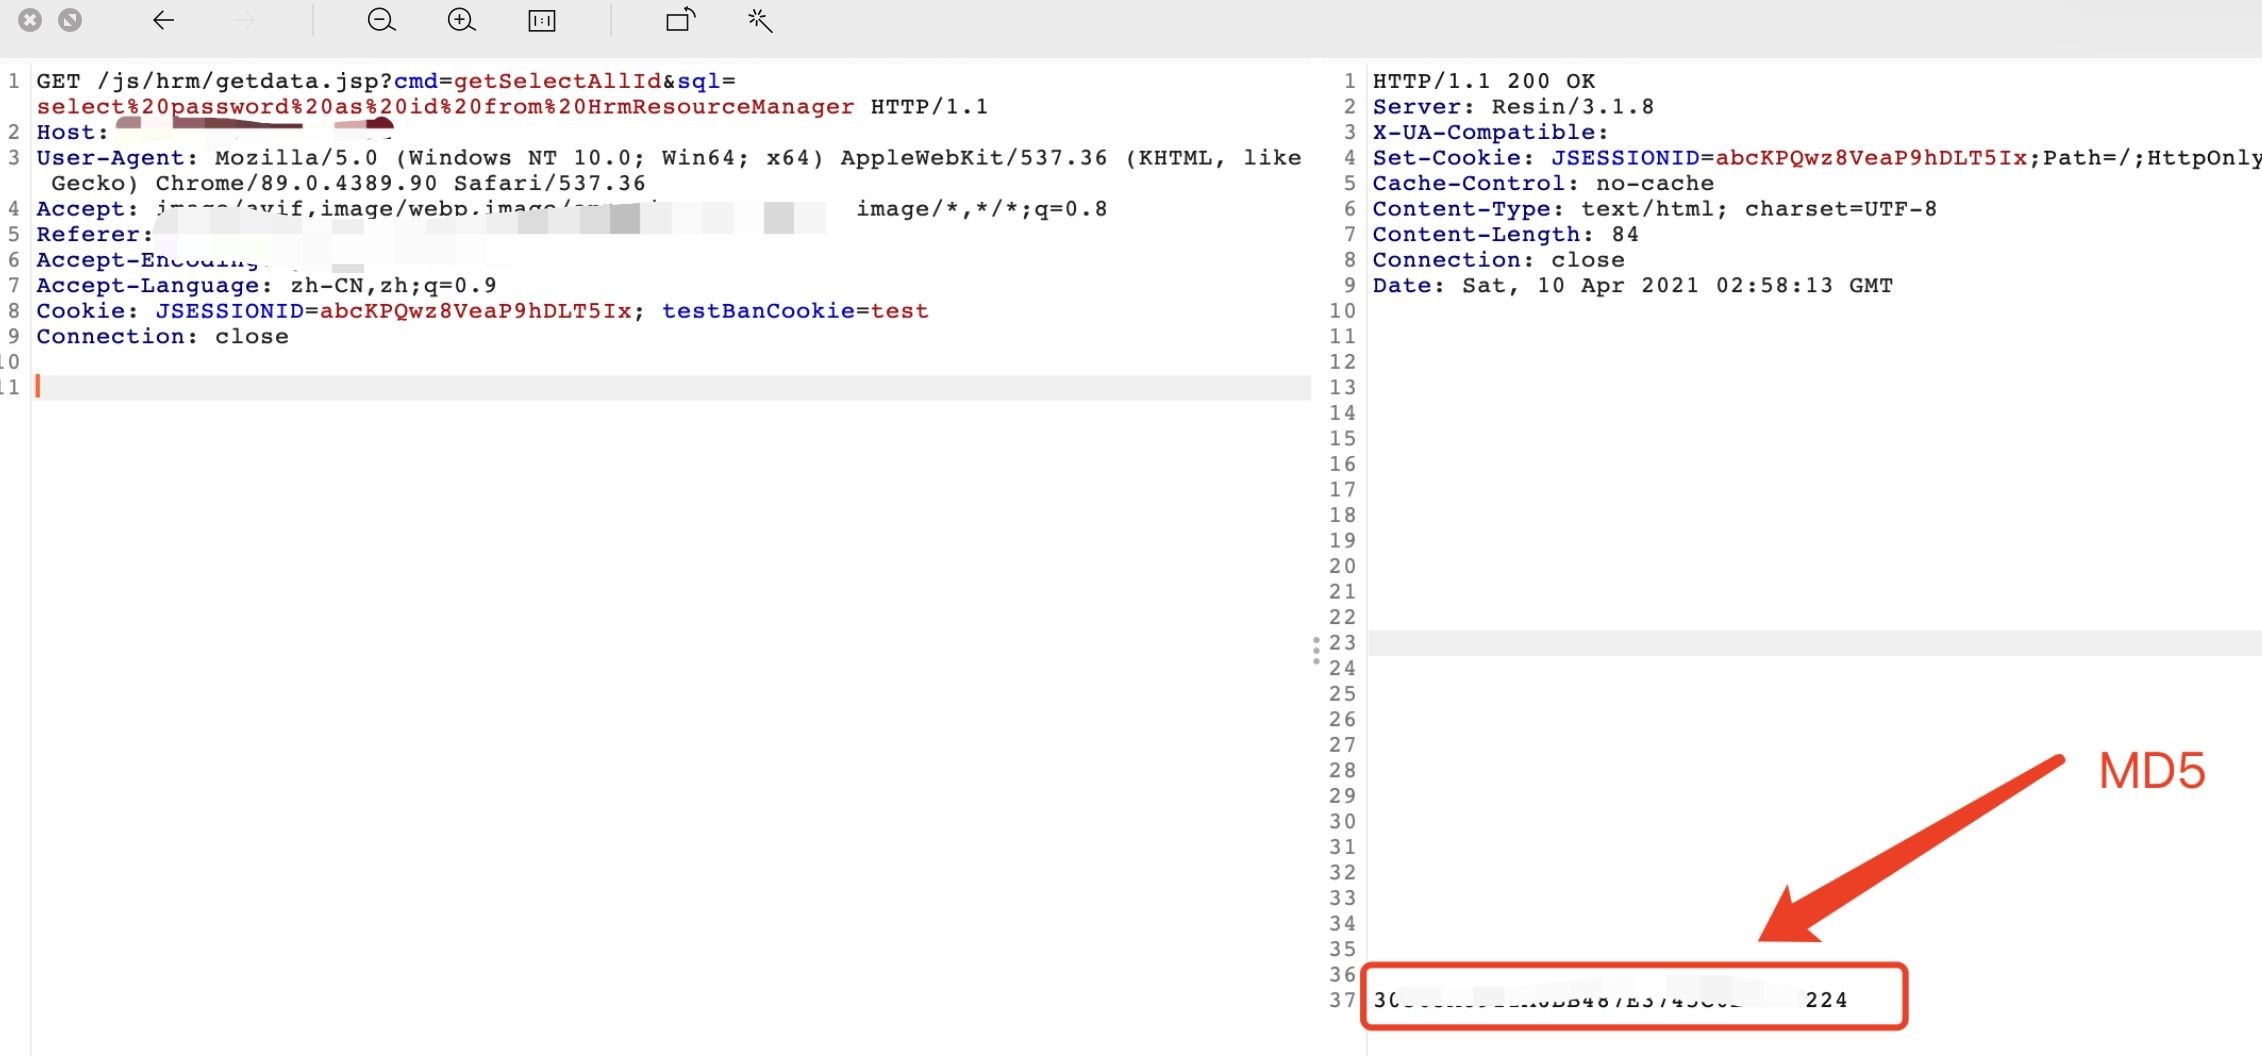Image resolution: width=2262 pixels, height=1056 pixels.
Task: Click Content-Length: 84 header
Action: tap(1505, 235)
